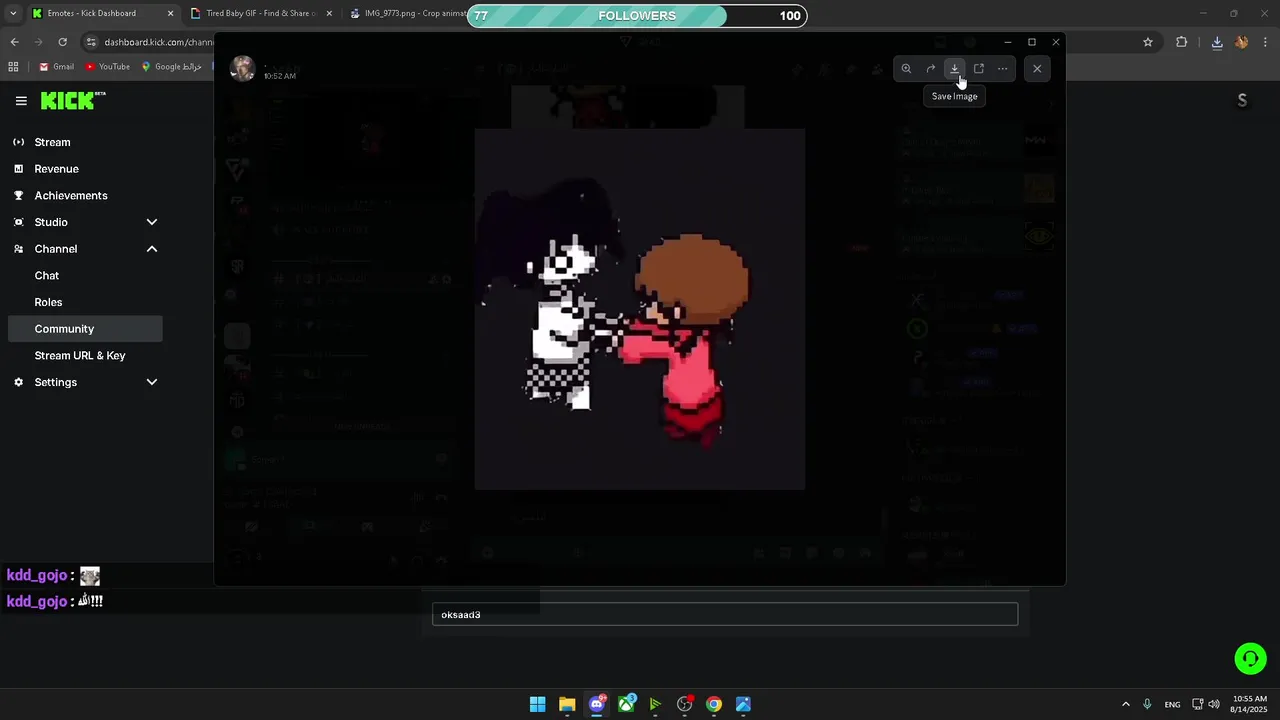Image resolution: width=1280 pixels, height=720 pixels.
Task: Click the microphone tray icon
Action: point(1147,704)
